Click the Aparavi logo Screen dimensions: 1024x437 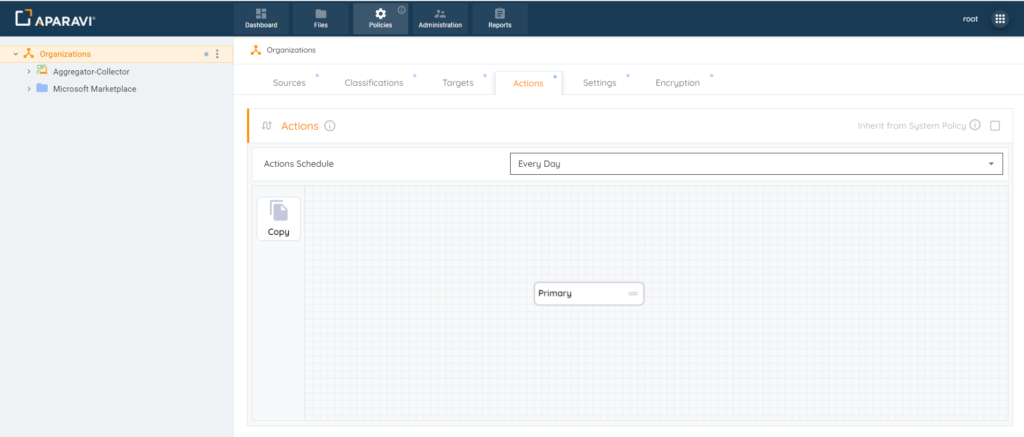(56, 19)
